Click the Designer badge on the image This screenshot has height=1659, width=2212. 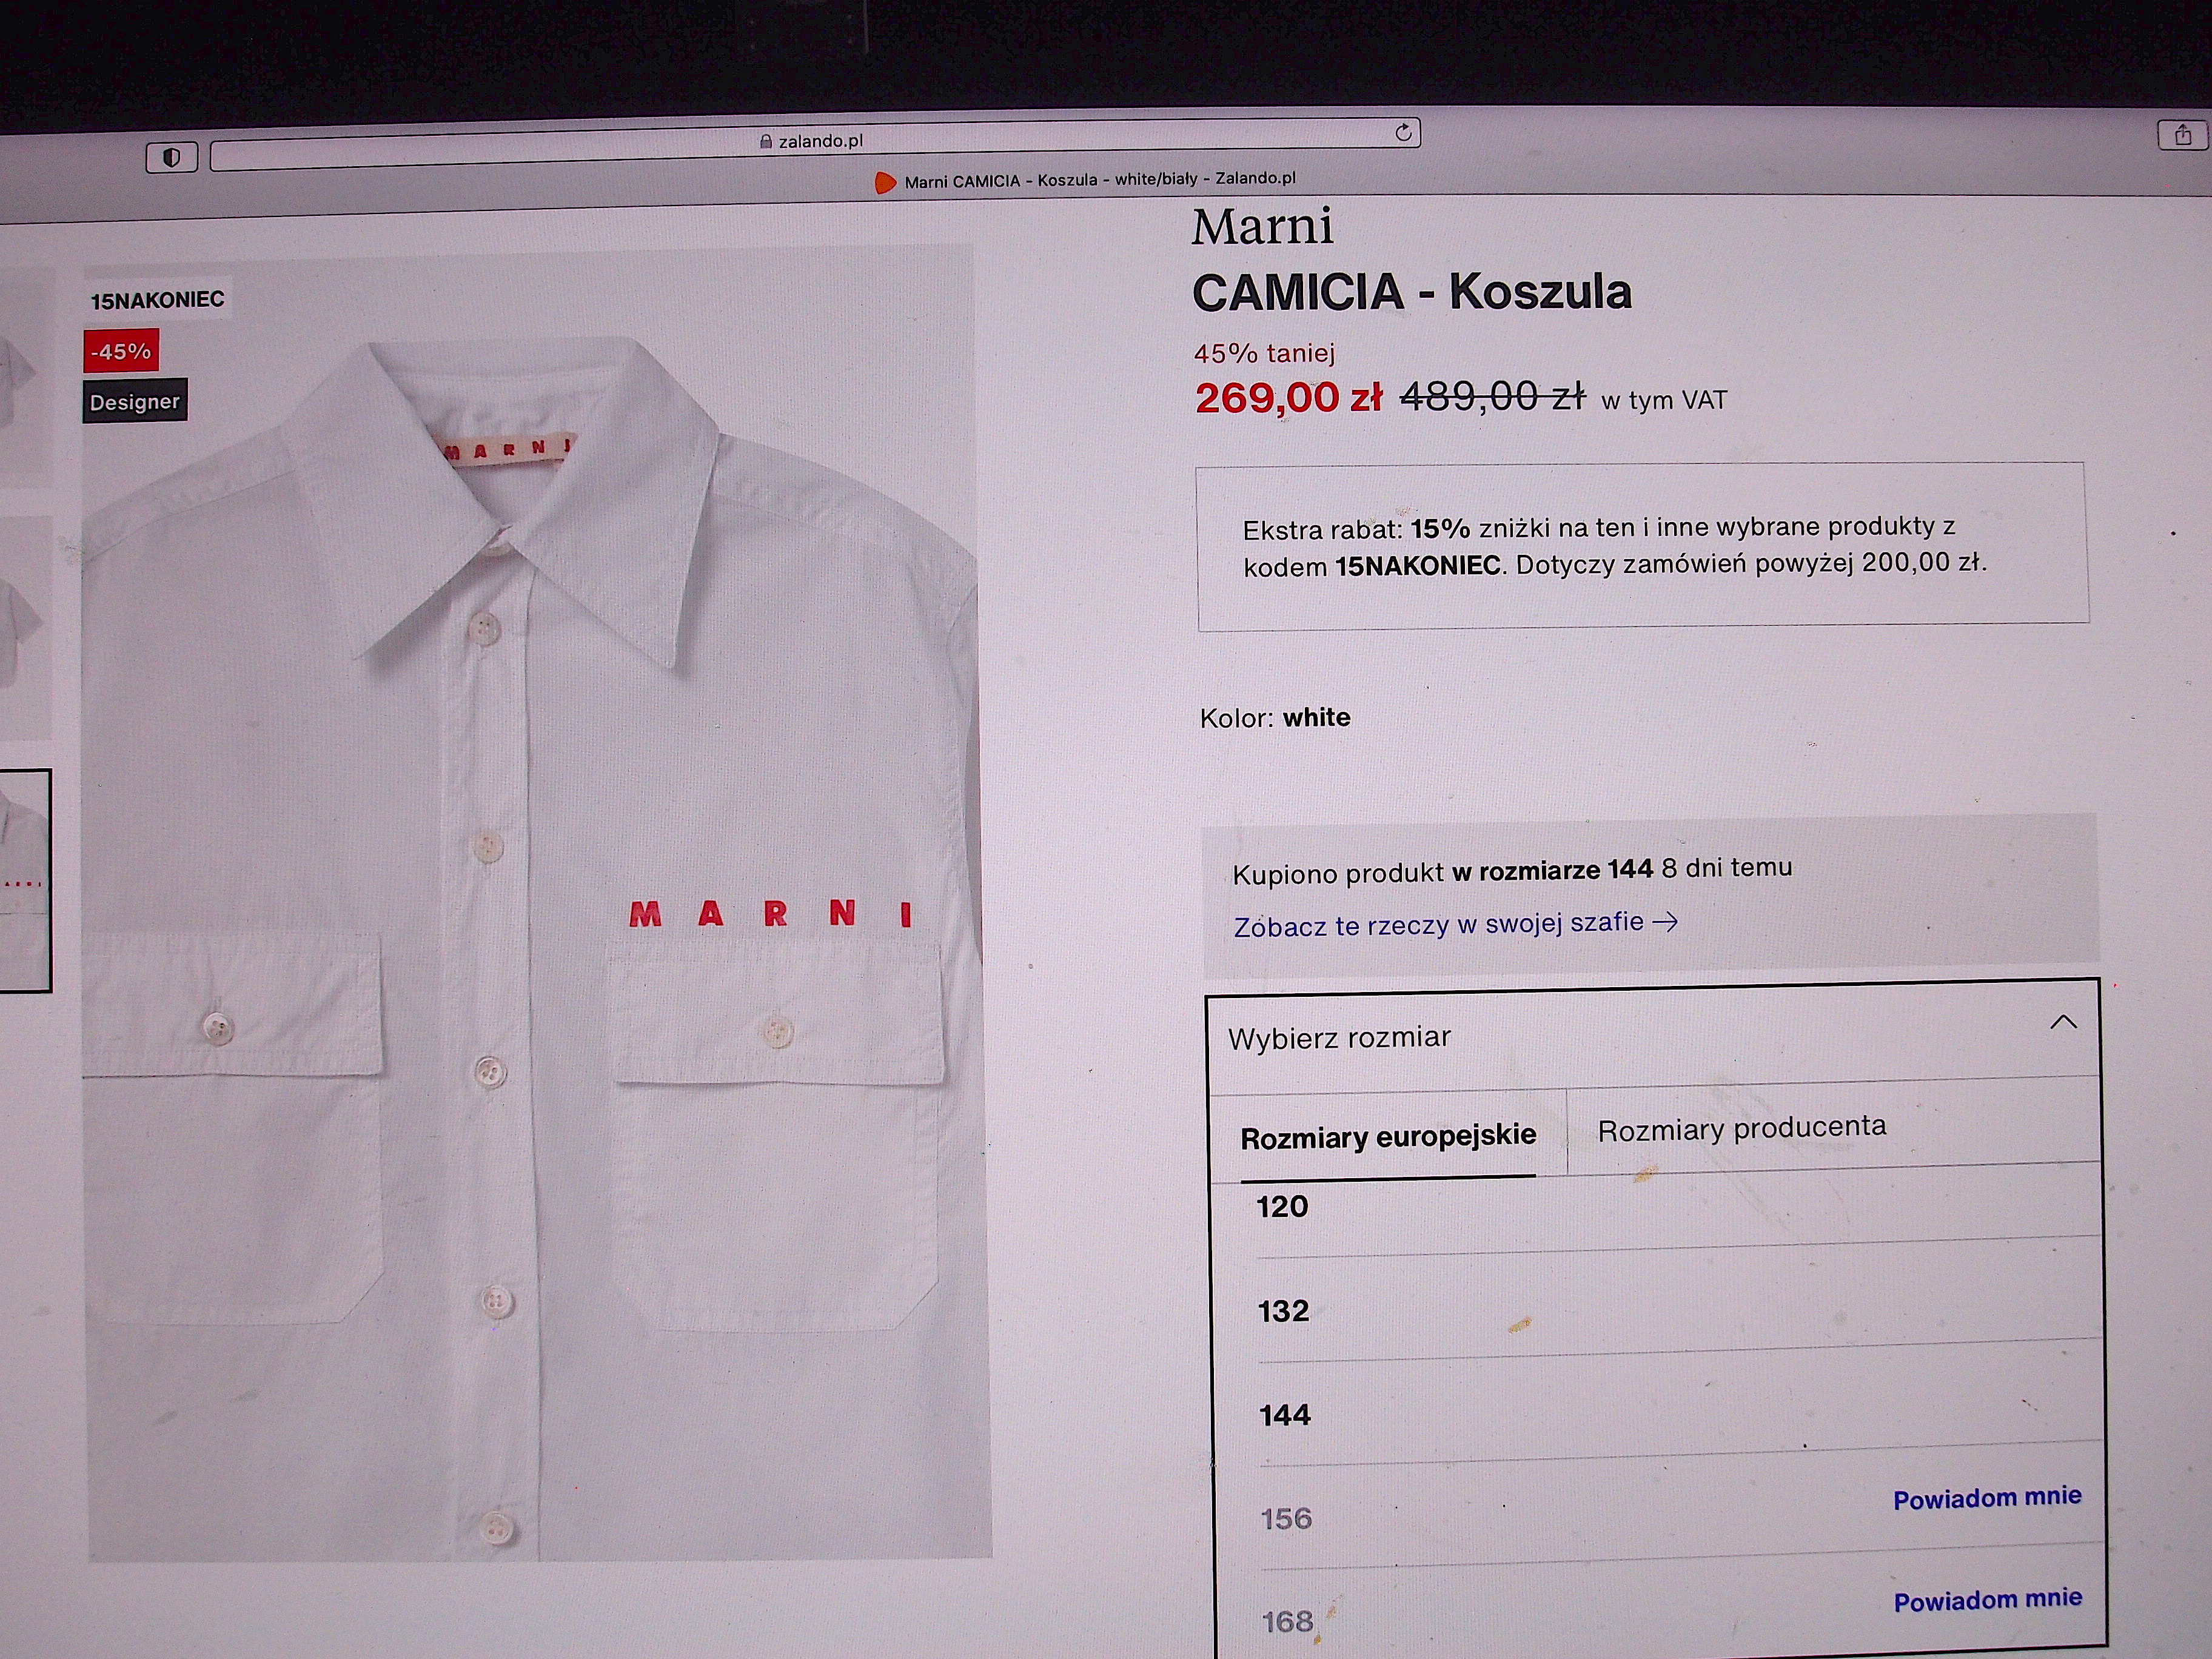[134, 402]
